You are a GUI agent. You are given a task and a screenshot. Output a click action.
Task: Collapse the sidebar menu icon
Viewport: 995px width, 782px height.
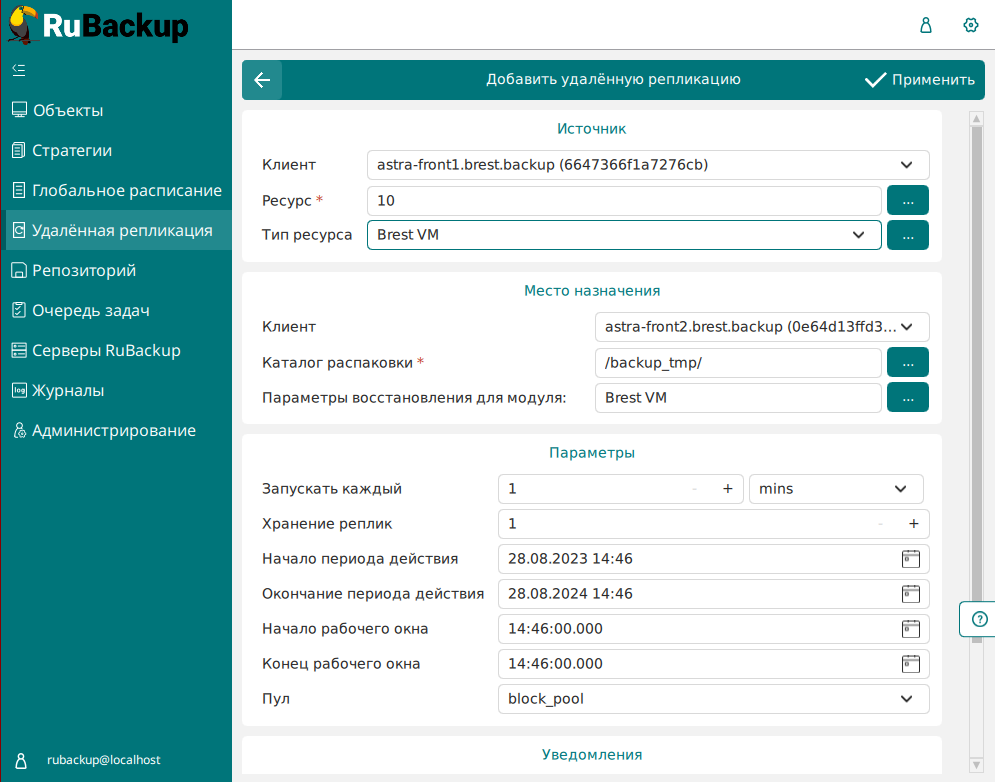pos(18,70)
